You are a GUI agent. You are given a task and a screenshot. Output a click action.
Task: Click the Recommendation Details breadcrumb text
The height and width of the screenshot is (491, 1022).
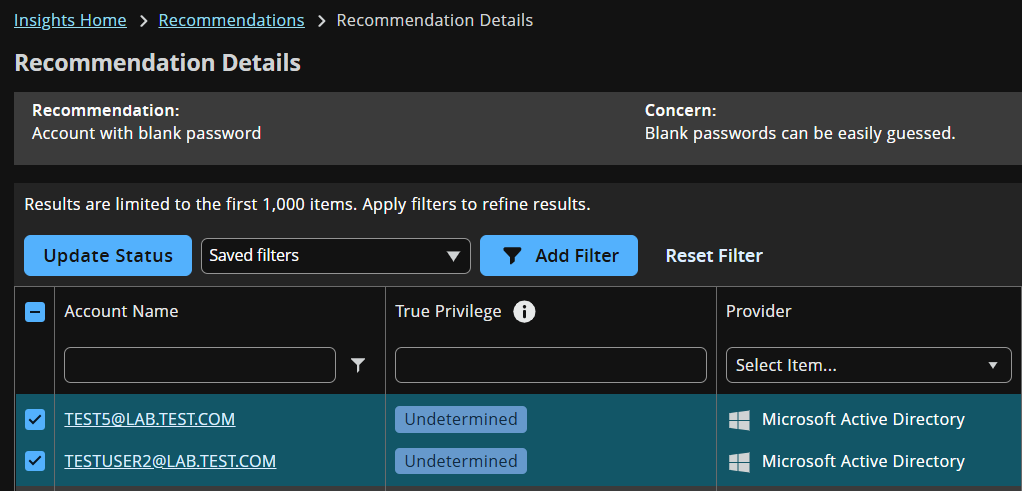click(435, 20)
